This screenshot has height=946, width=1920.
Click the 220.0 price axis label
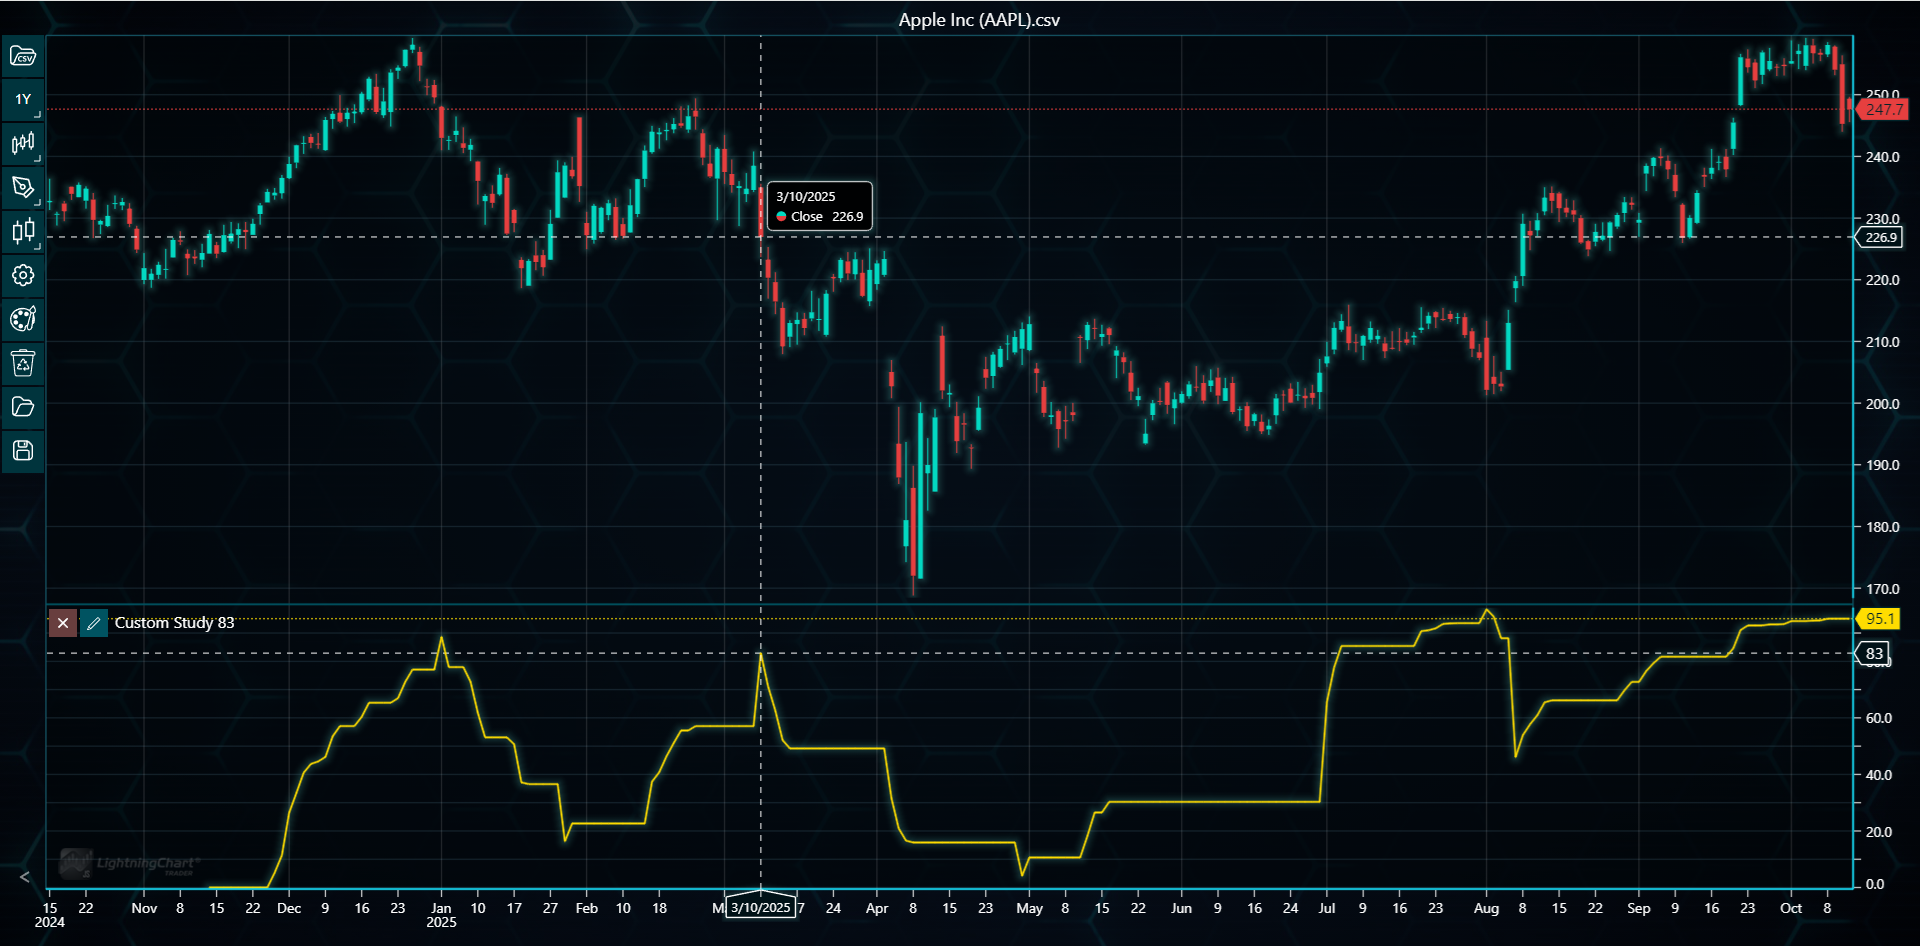pyautogui.click(x=1882, y=280)
